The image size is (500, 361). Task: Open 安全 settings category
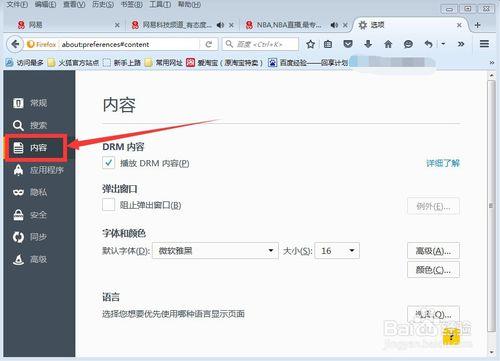tap(39, 215)
